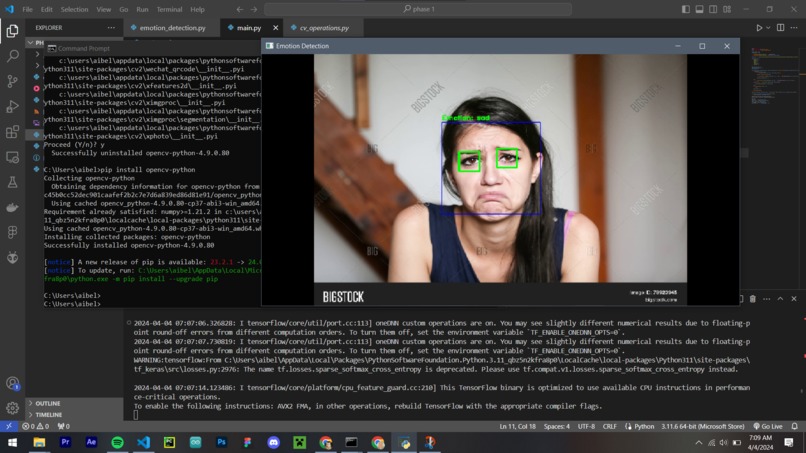Launch Go Live server

[x=768, y=426]
